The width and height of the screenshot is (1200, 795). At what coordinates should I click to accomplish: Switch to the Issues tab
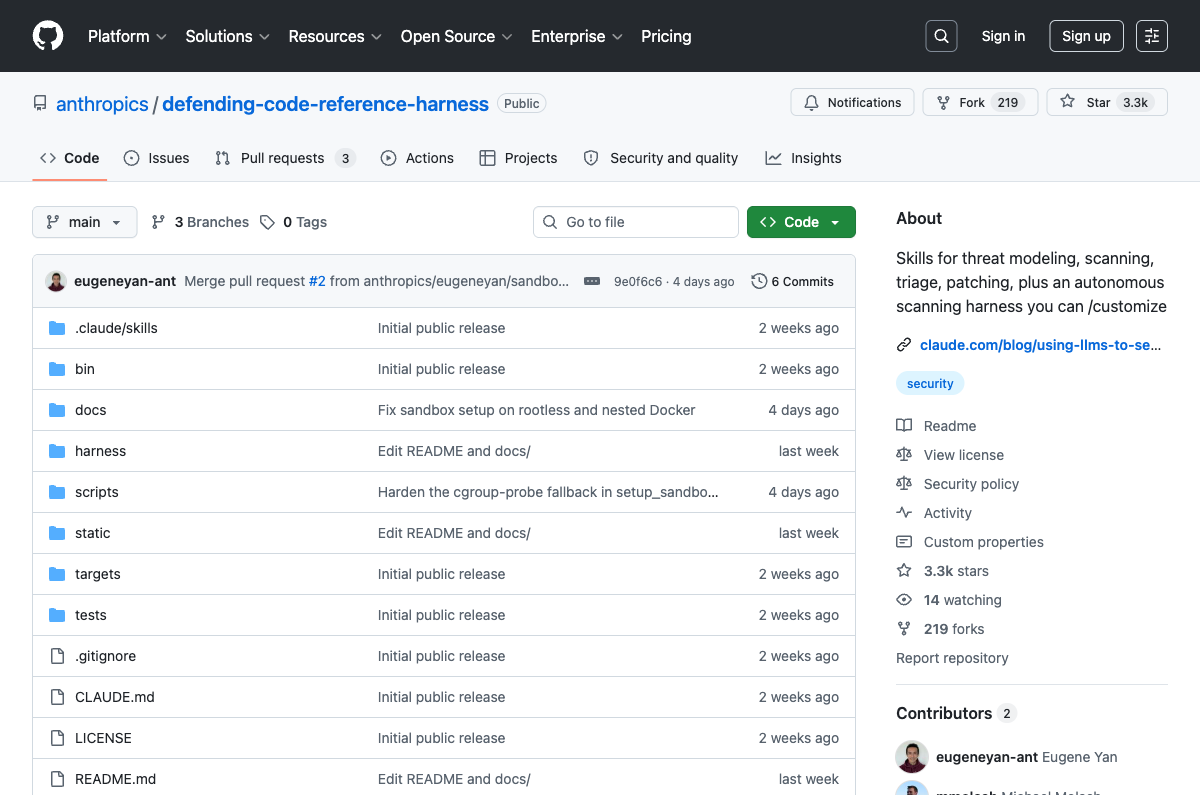click(157, 158)
